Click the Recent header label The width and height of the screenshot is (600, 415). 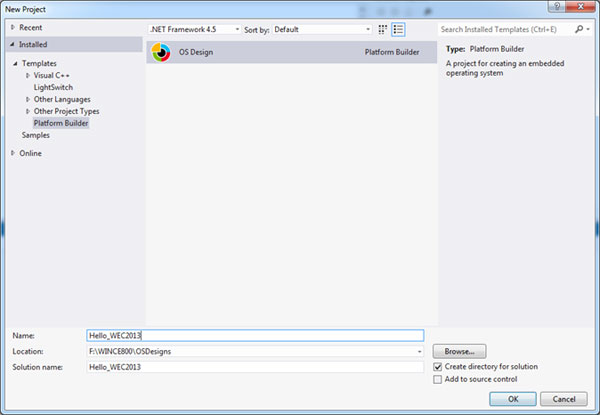click(31, 28)
